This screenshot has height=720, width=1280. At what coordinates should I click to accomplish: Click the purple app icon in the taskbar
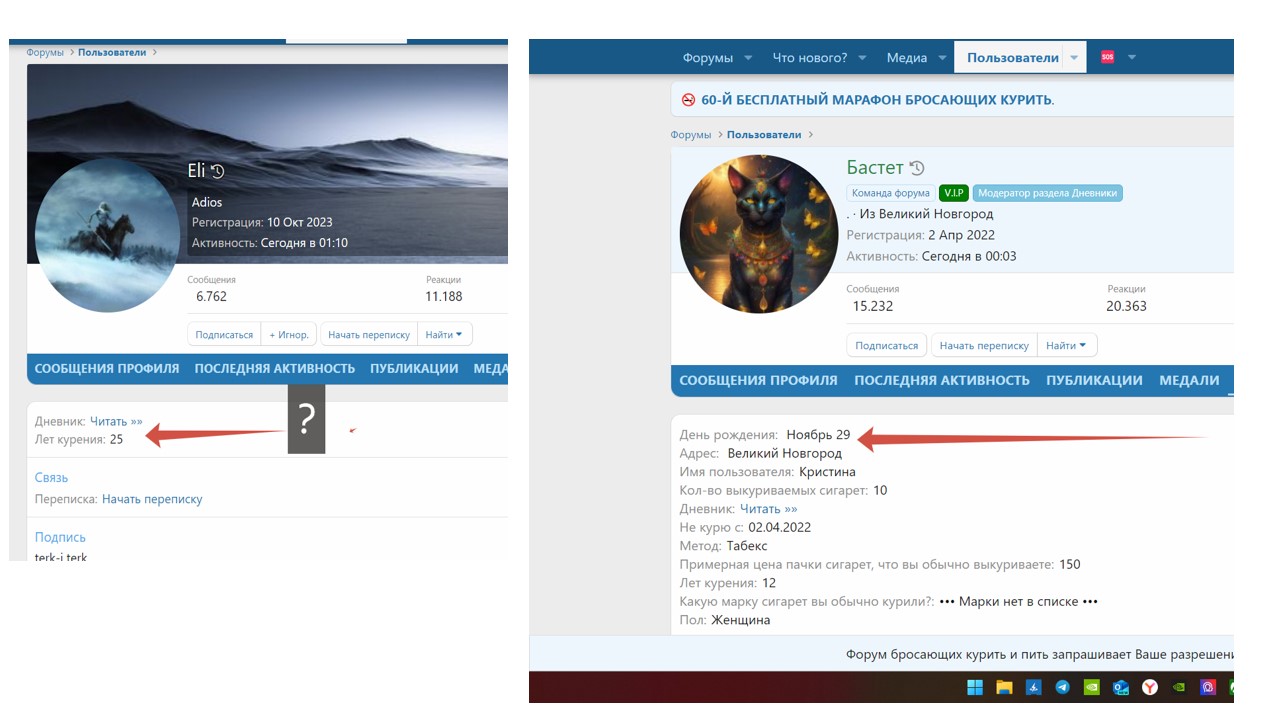point(1209,687)
